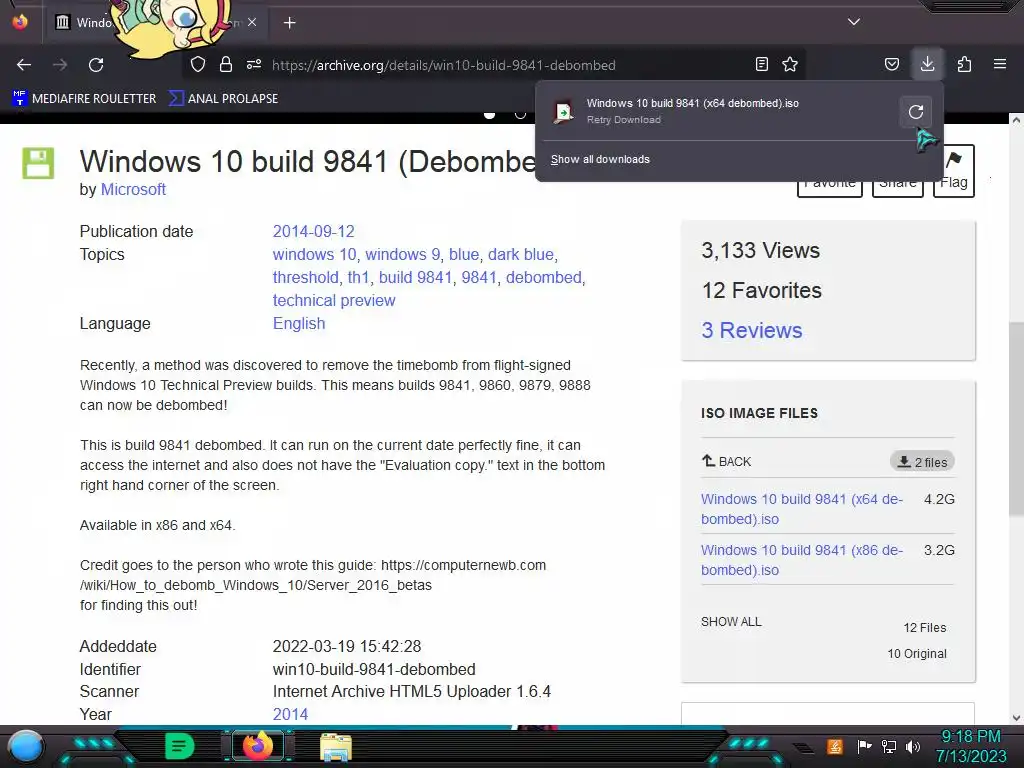This screenshot has height=768, width=1024.
Task: Click SHOW ALL files link
Action: pyautogui.click(x=731, y=622)
